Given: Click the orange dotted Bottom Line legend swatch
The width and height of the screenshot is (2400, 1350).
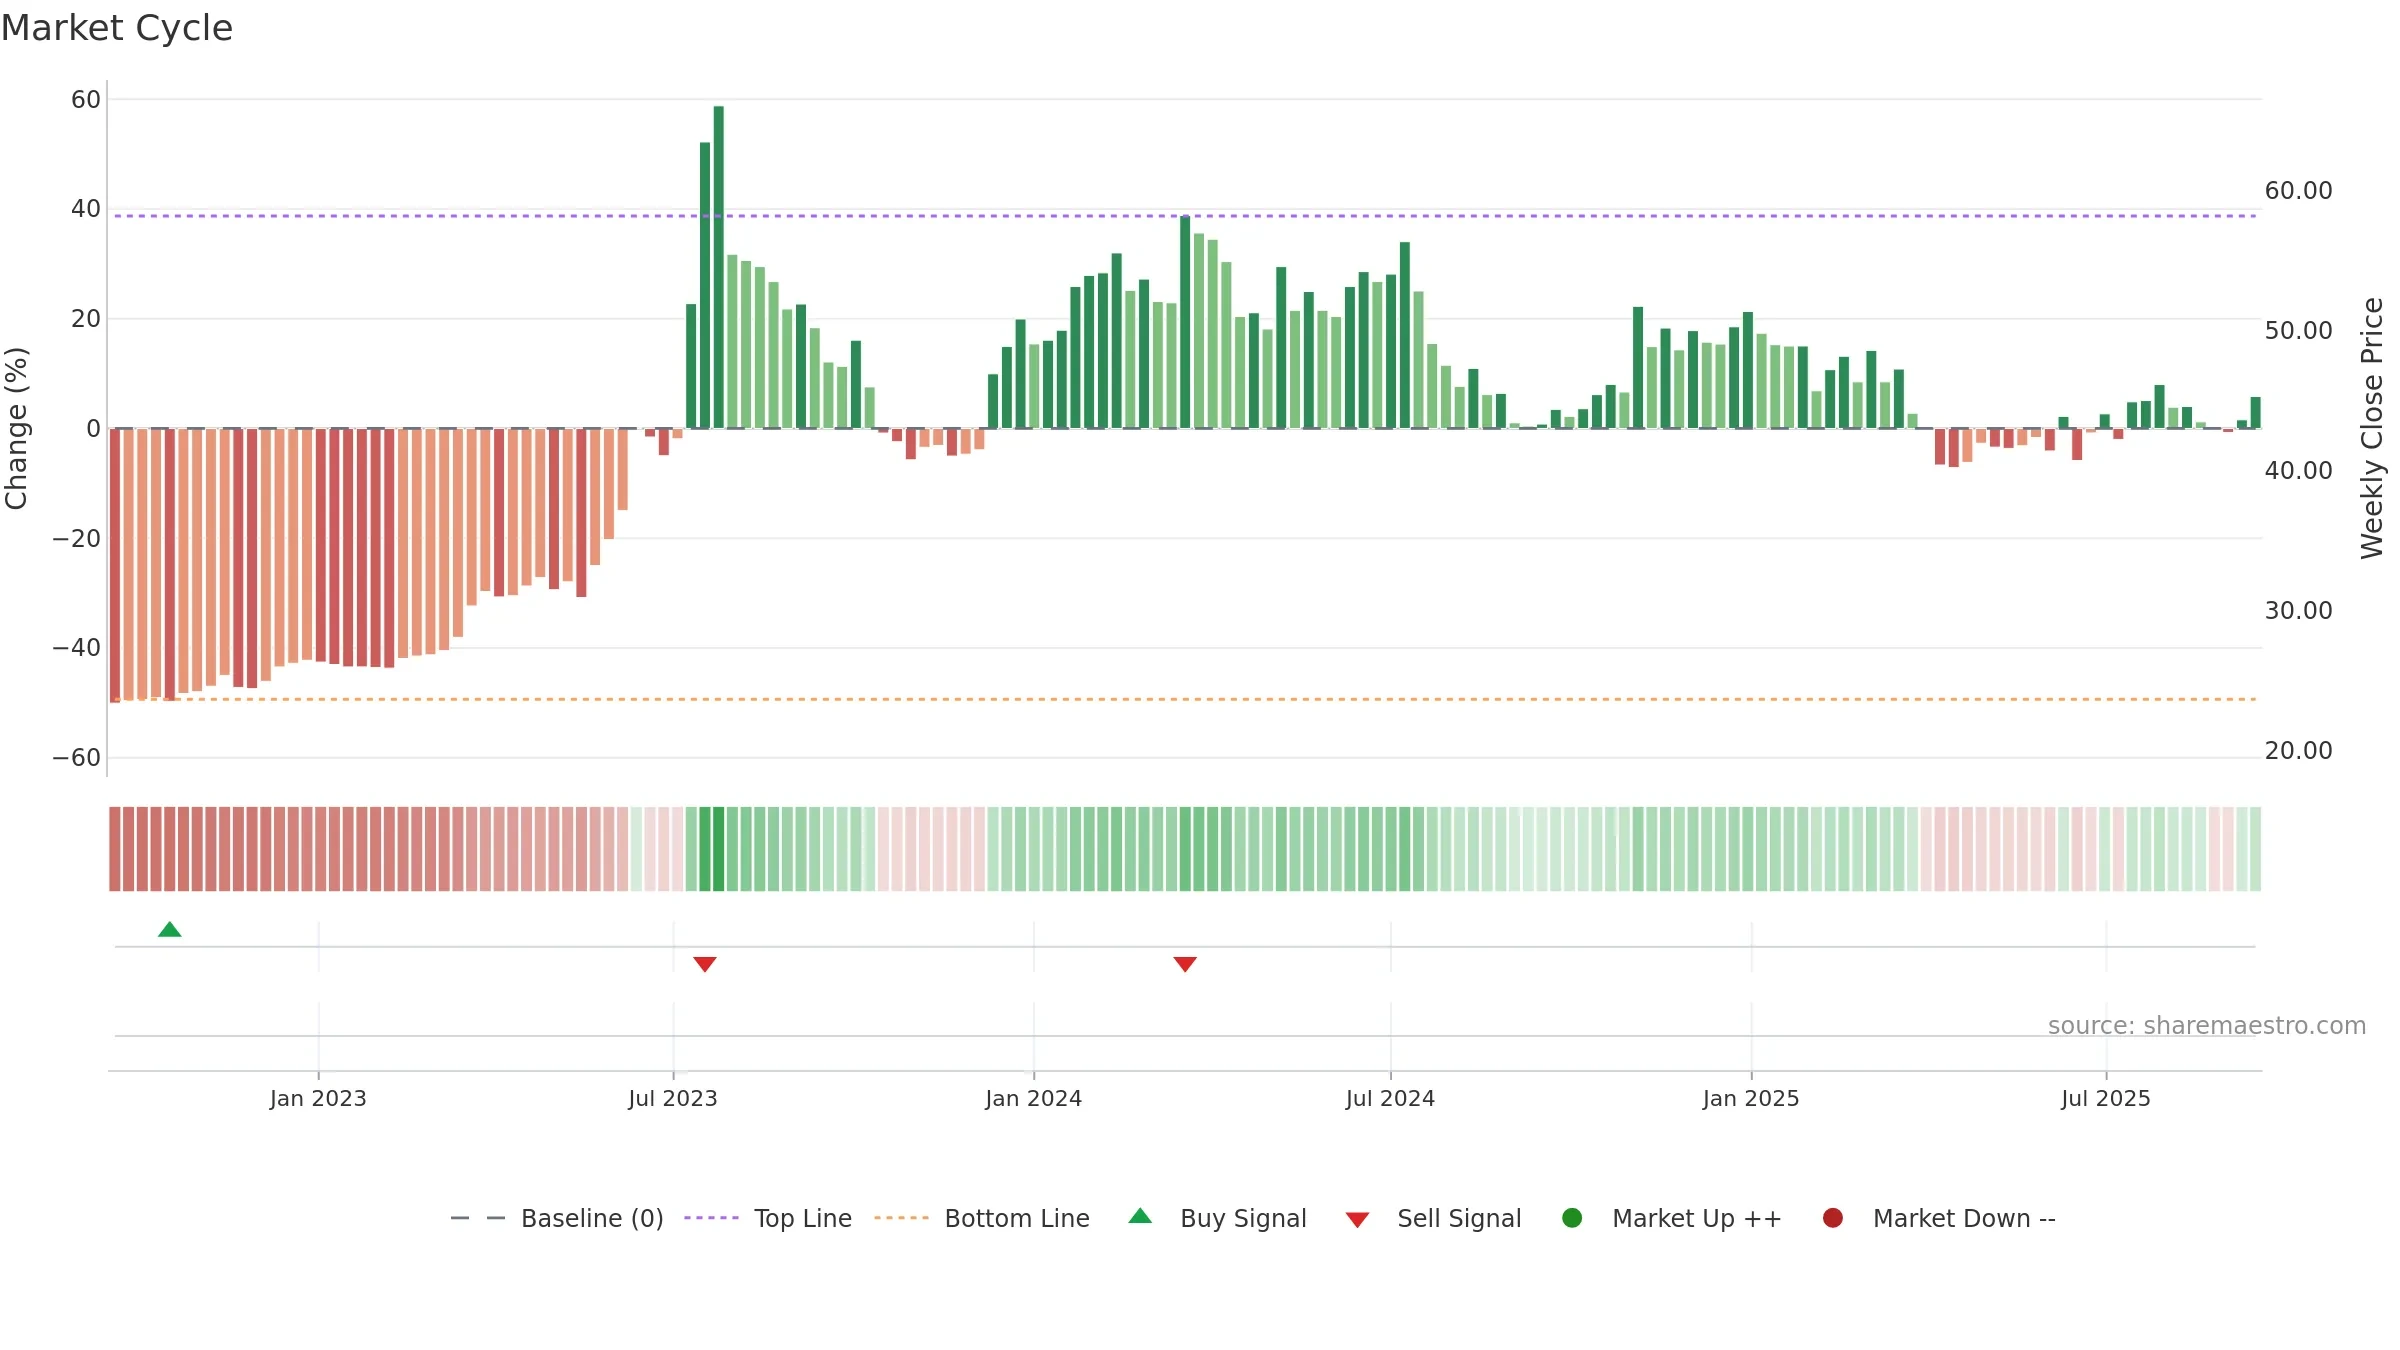Looking at the screenshot, I should (x=901, y=1218).
